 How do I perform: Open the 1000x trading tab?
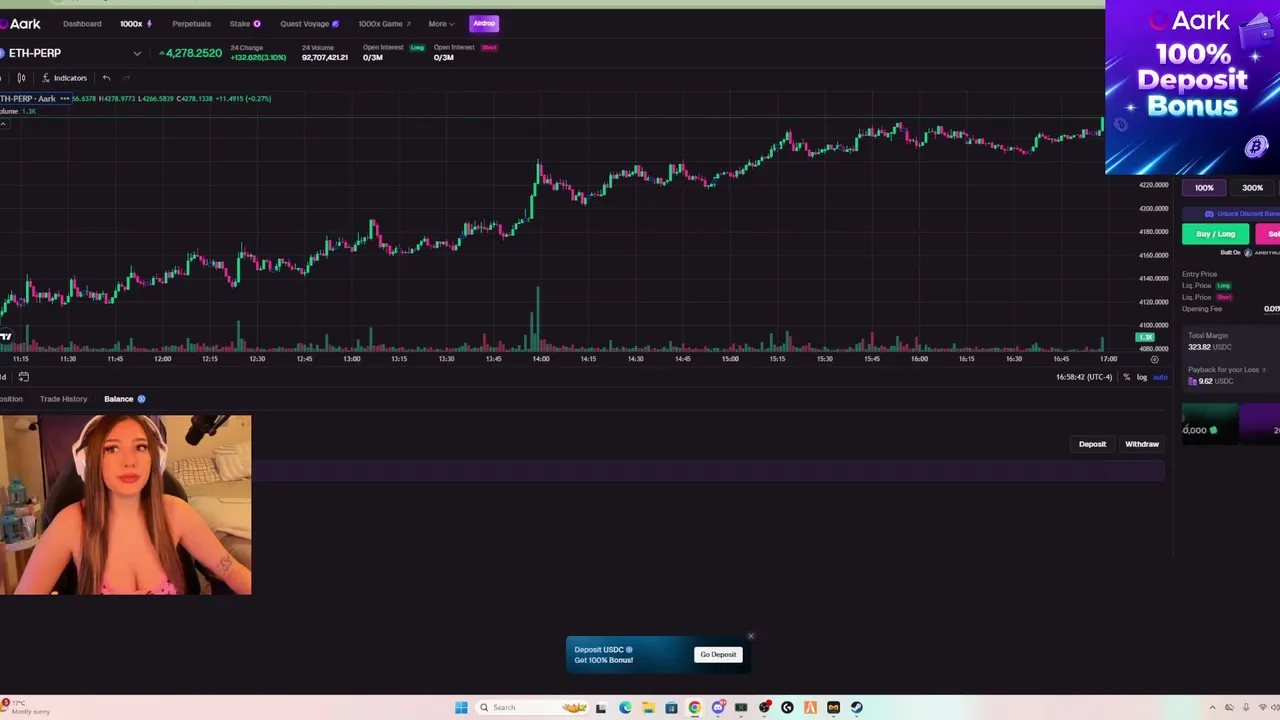tap(135, 23)
